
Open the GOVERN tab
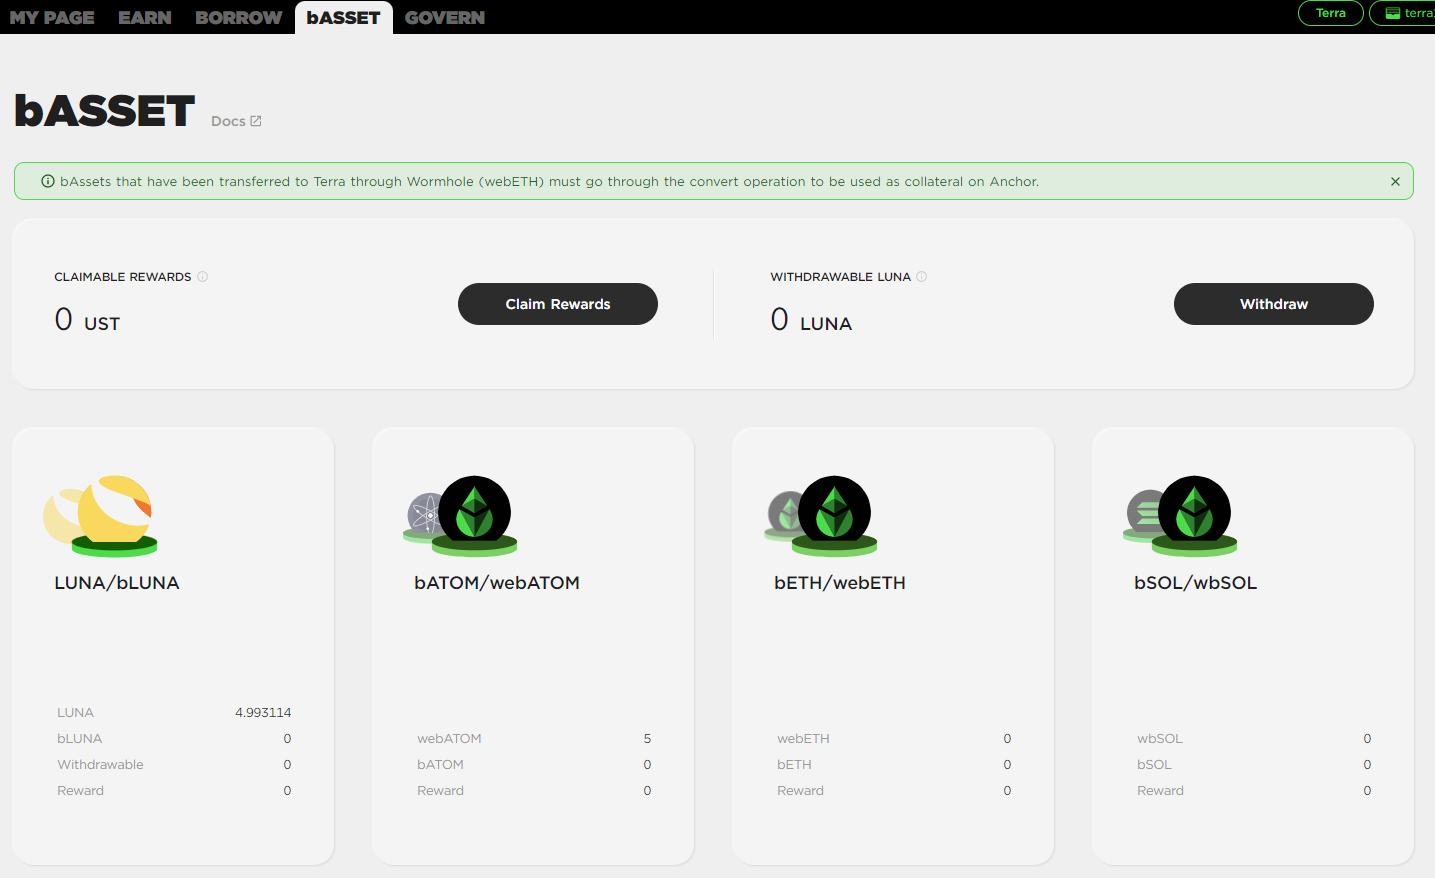click(445, 18)
